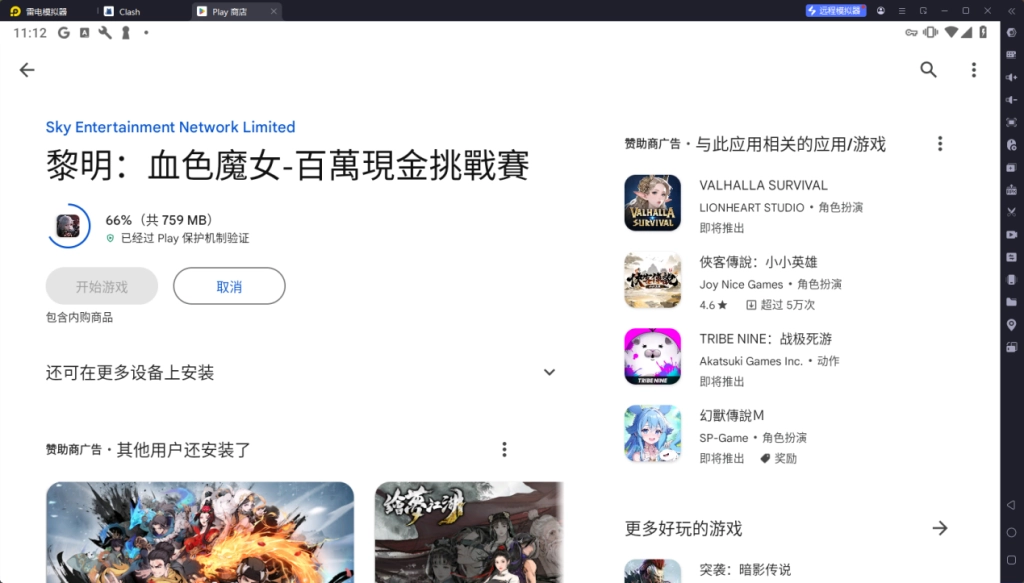Screen dimensions: 1024x583
Task: Switch to the Clash tab
Action: coord(122,11)
